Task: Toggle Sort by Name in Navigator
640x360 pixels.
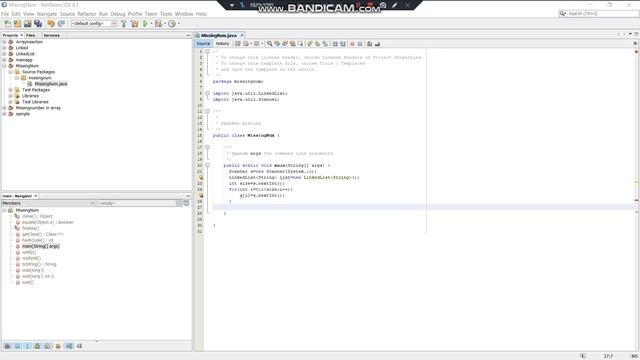Action: (69, 346)
